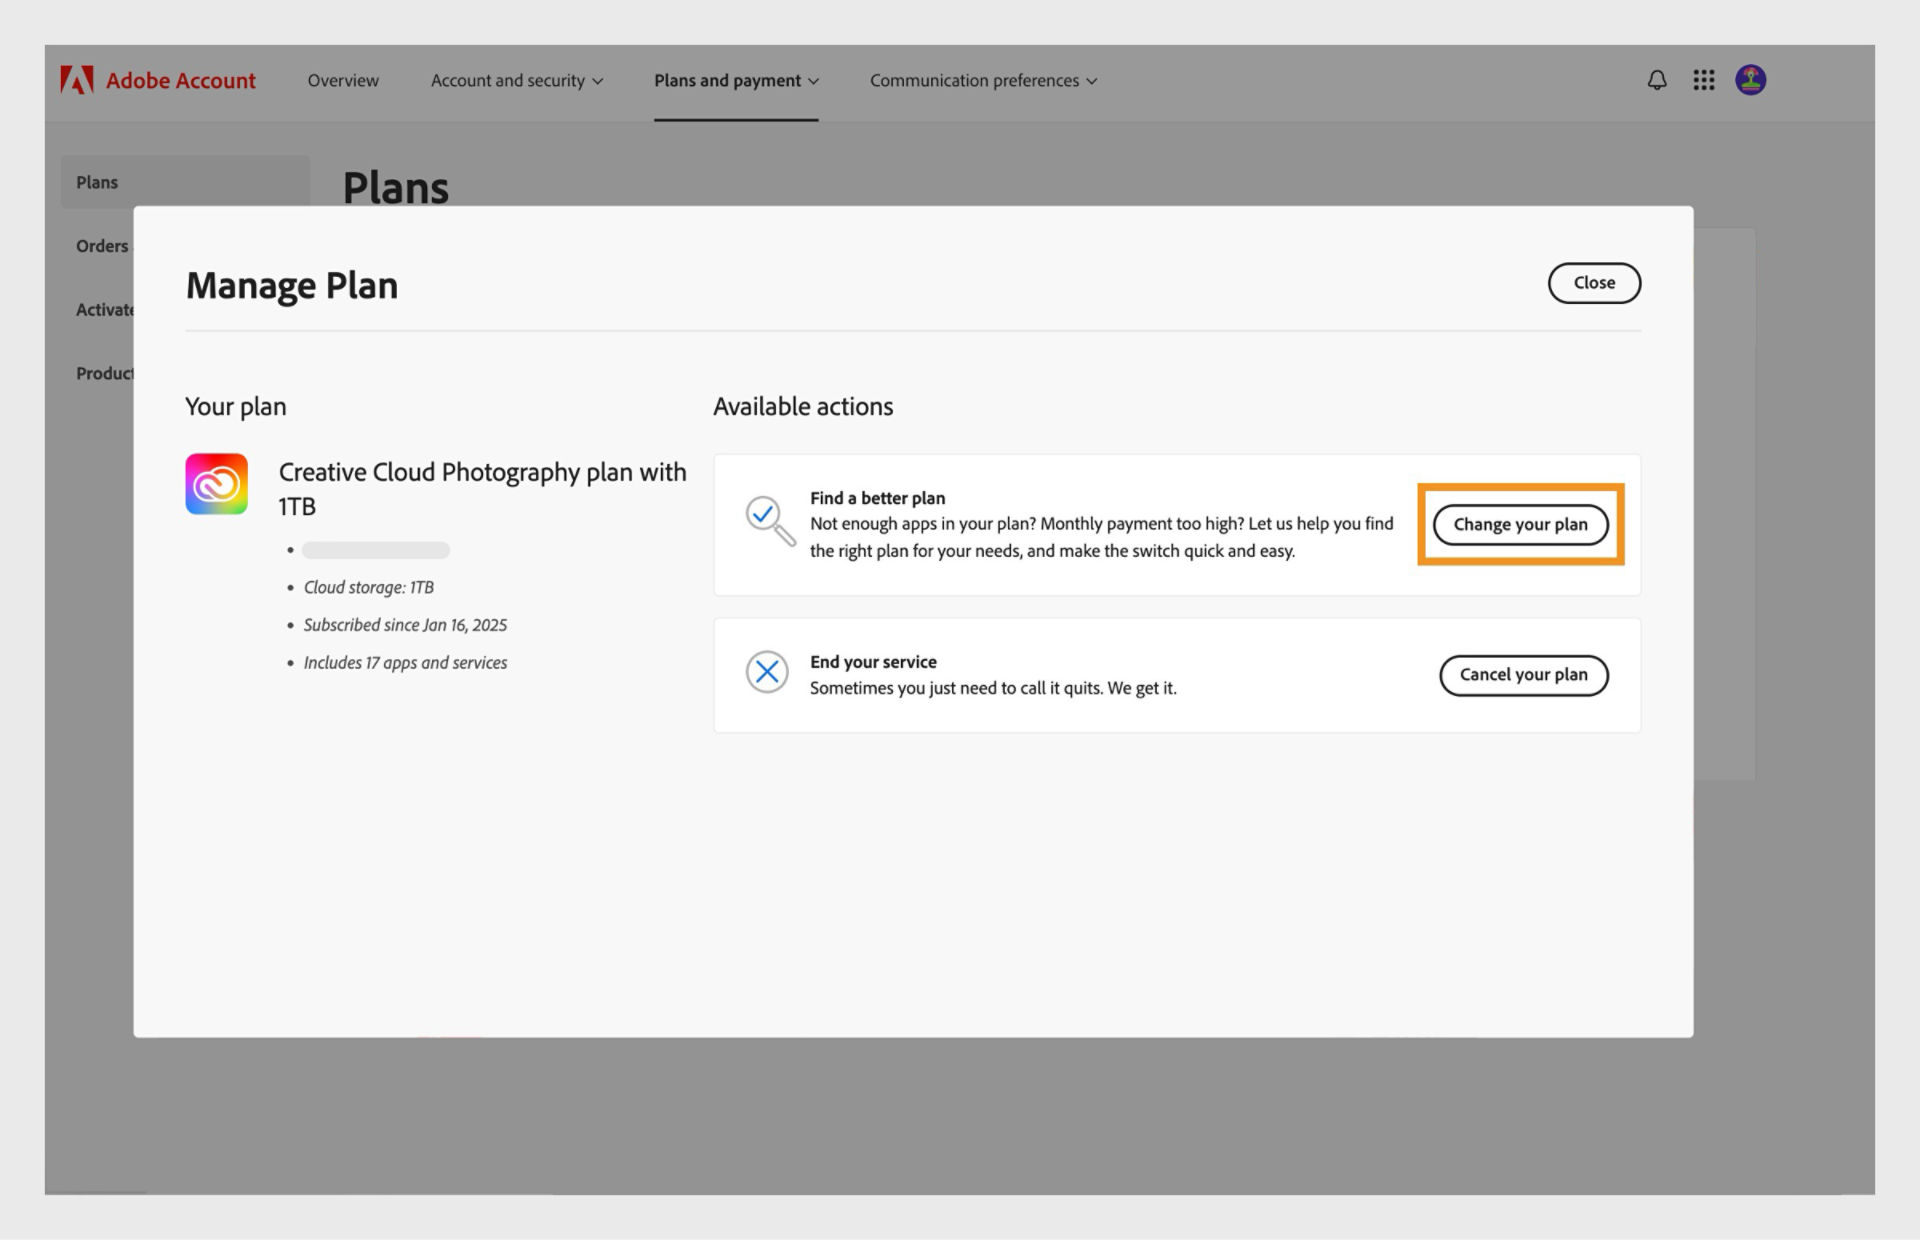Close the Manage Plan dialog
Viewport: 1920px width, 1240px height.
point(1594,283)
